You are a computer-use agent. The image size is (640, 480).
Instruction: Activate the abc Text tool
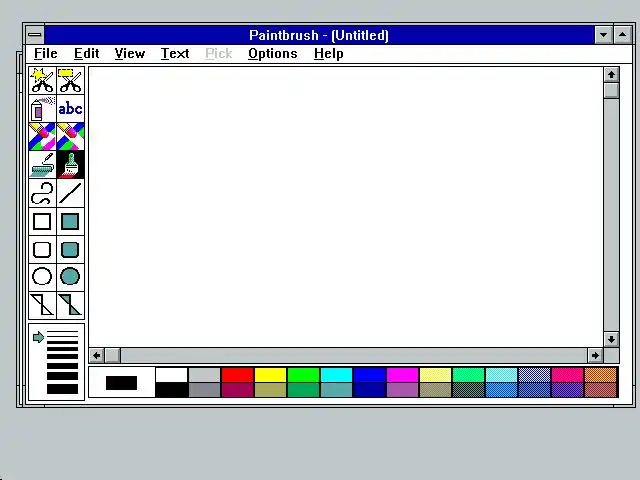(x=71, y=109)
